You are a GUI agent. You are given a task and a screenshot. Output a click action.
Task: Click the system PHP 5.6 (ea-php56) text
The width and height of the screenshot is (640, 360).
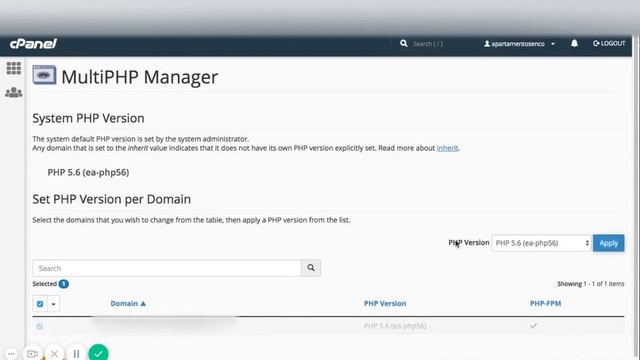(x=88, y=172)
